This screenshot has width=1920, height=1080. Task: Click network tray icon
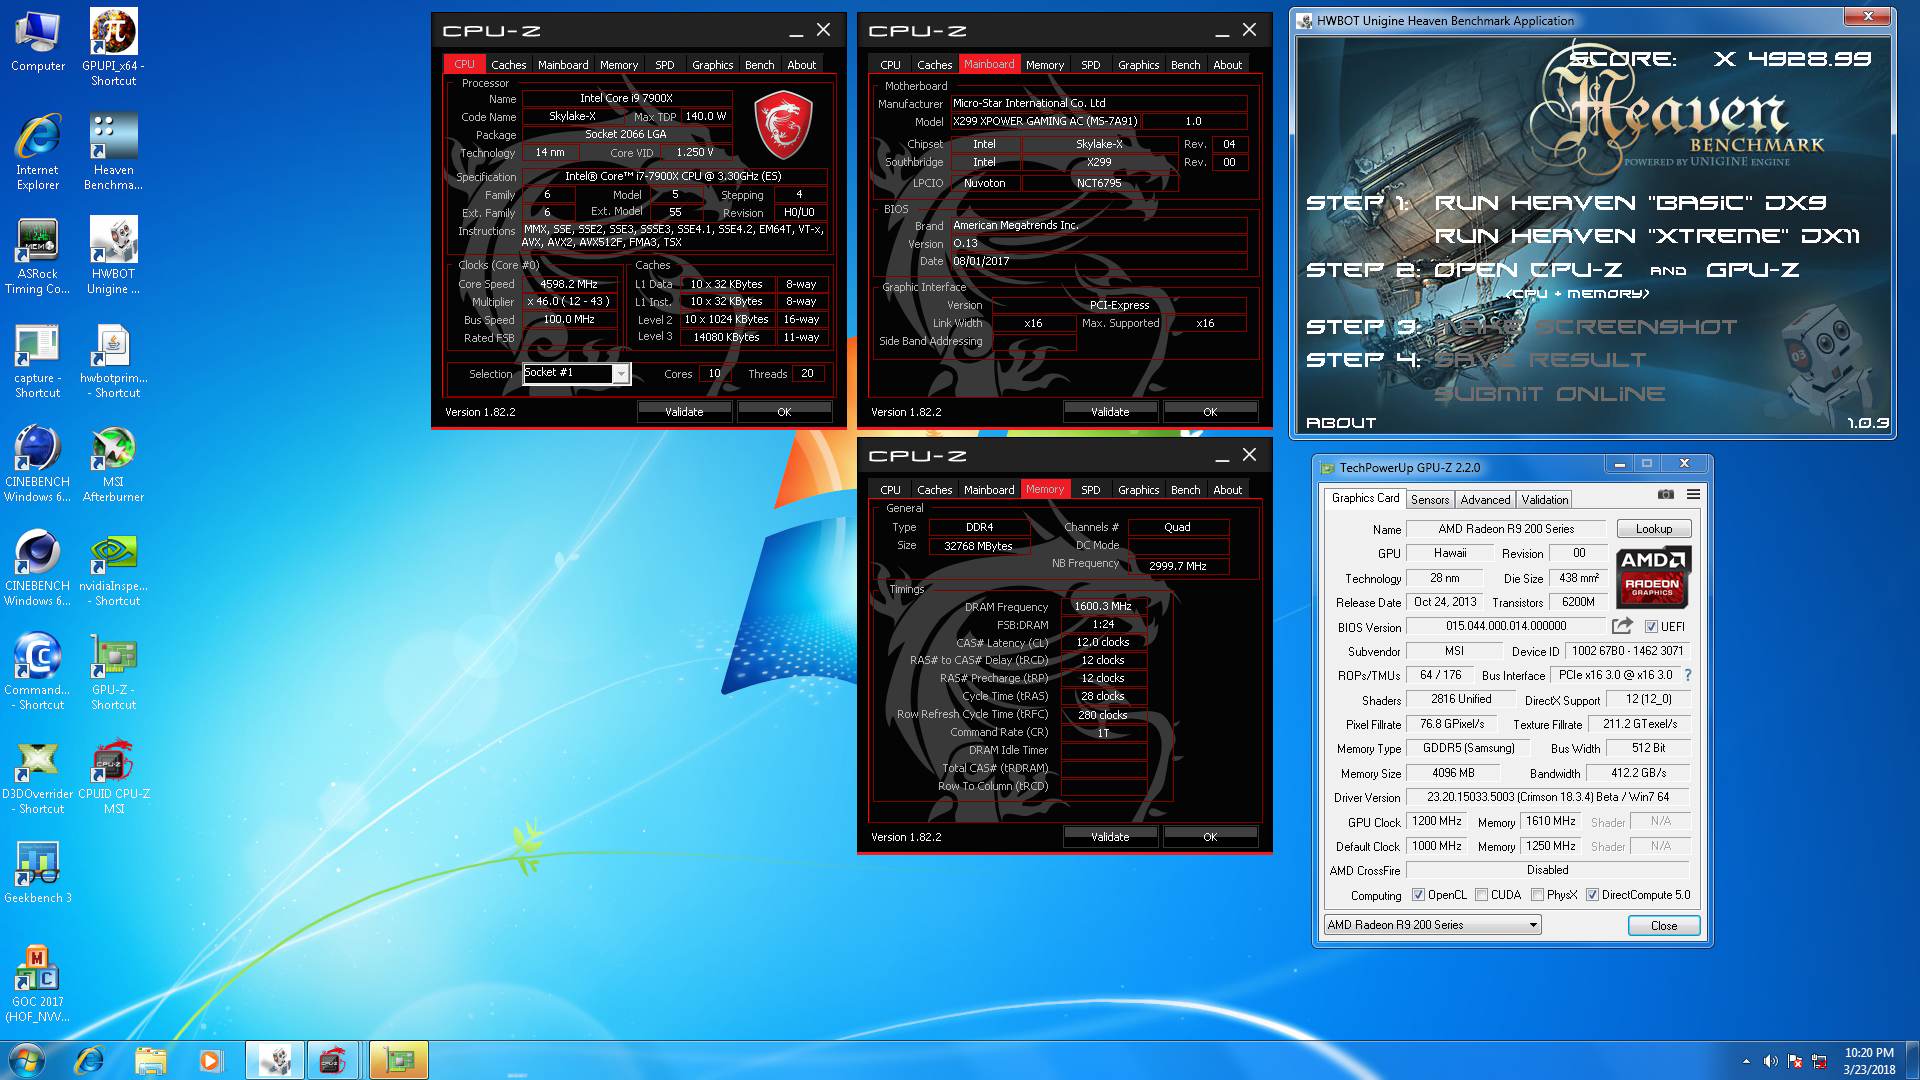(1819, 1061)
